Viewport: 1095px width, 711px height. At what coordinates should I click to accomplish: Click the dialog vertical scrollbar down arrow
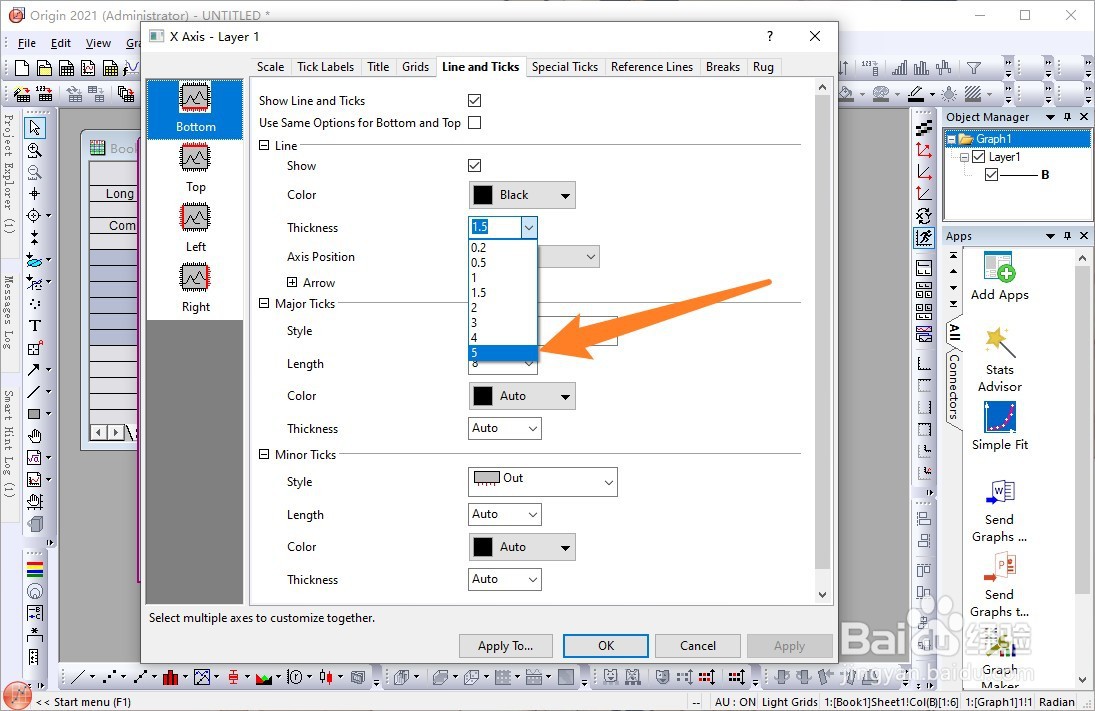coord(822,595)
